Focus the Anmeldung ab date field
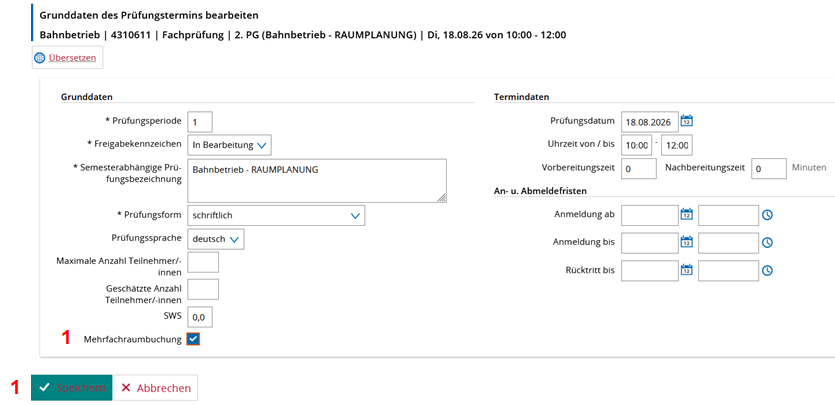Screen dimensions: 835x405 pos(650,215)
